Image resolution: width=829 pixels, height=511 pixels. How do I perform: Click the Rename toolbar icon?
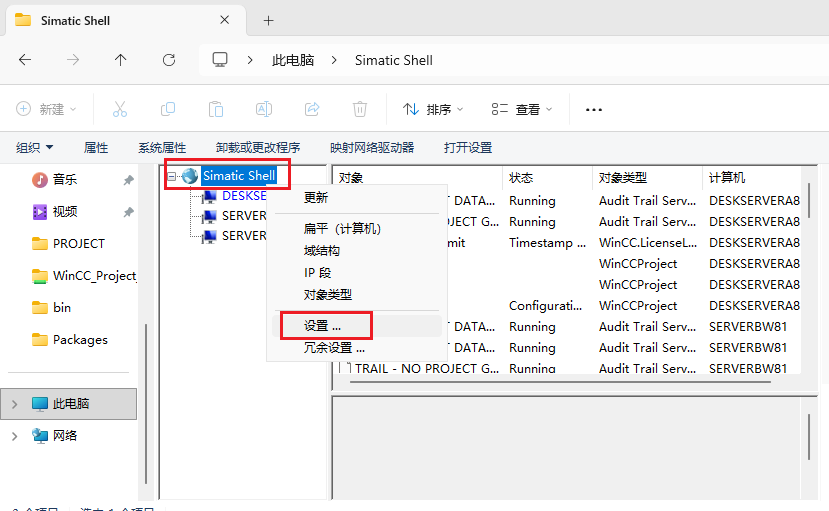tap(264, 109)
